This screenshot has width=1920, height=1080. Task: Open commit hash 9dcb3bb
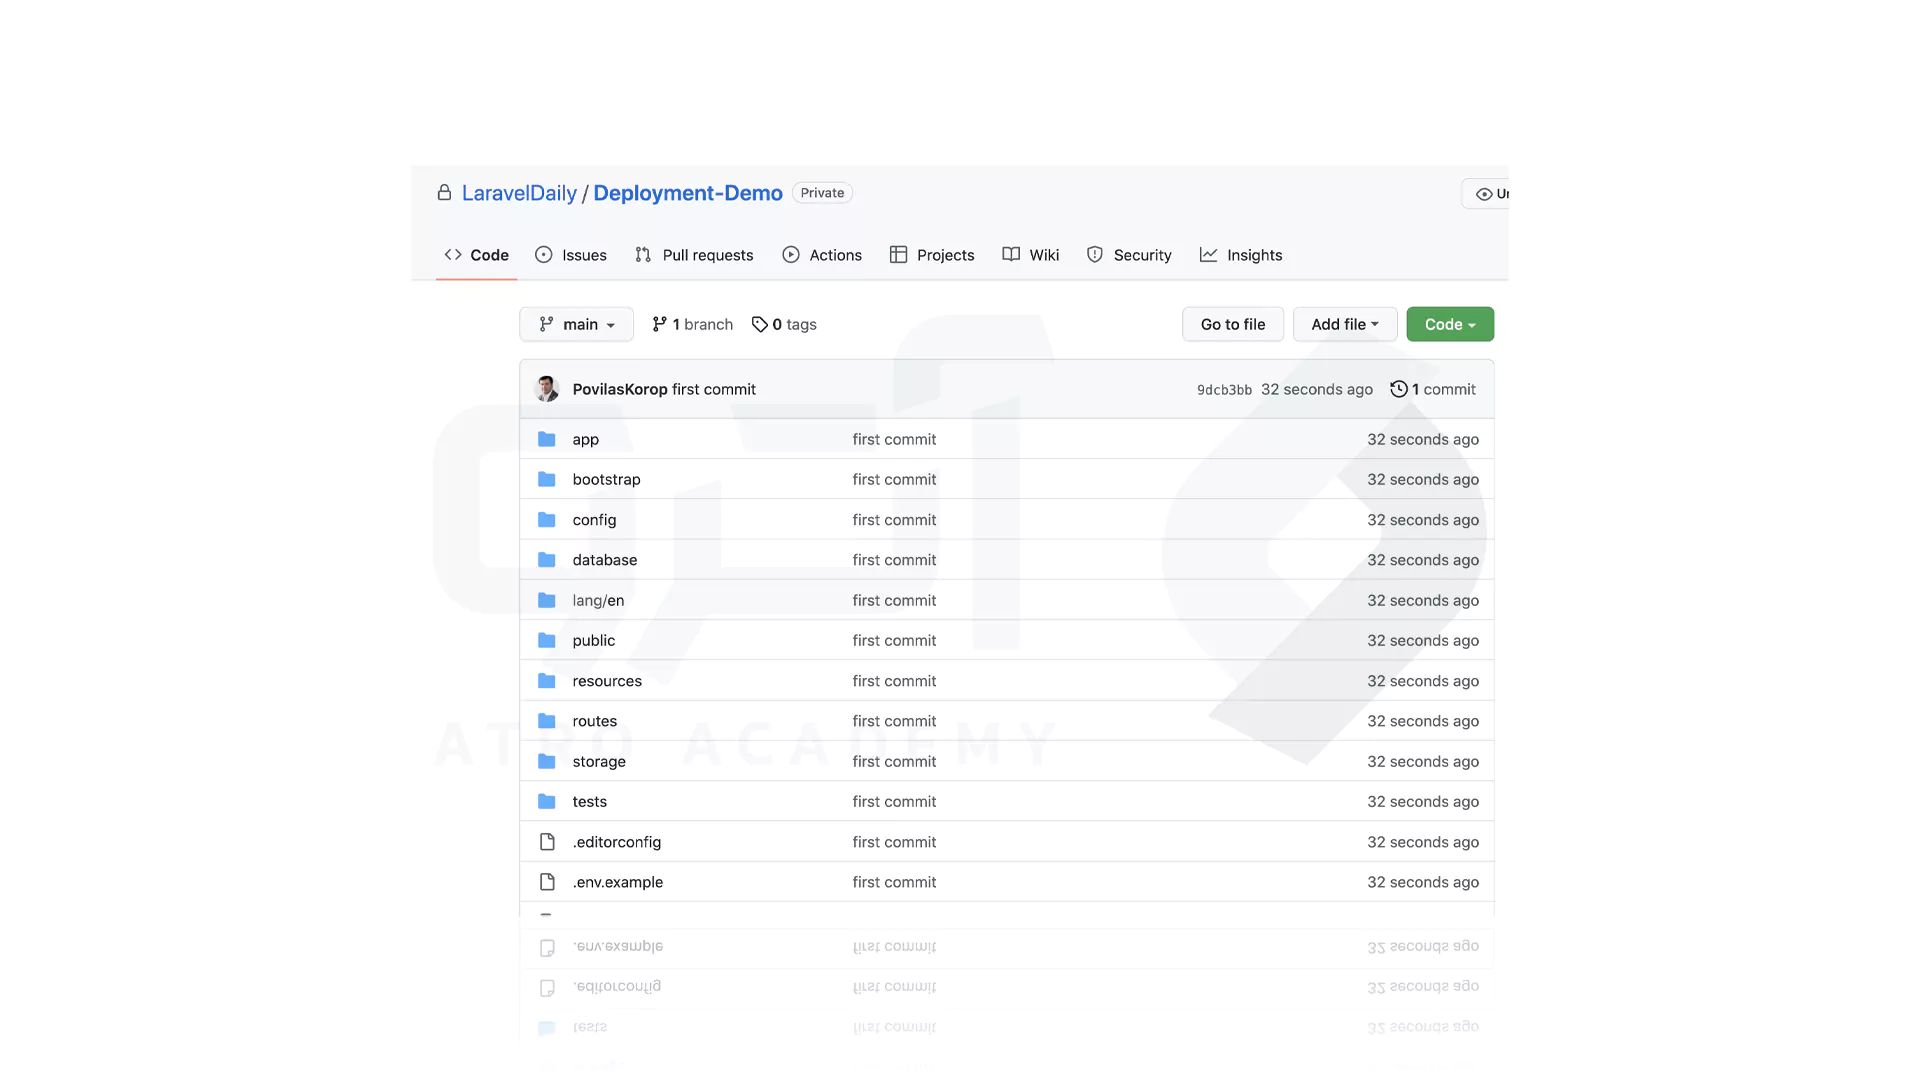1224,390
